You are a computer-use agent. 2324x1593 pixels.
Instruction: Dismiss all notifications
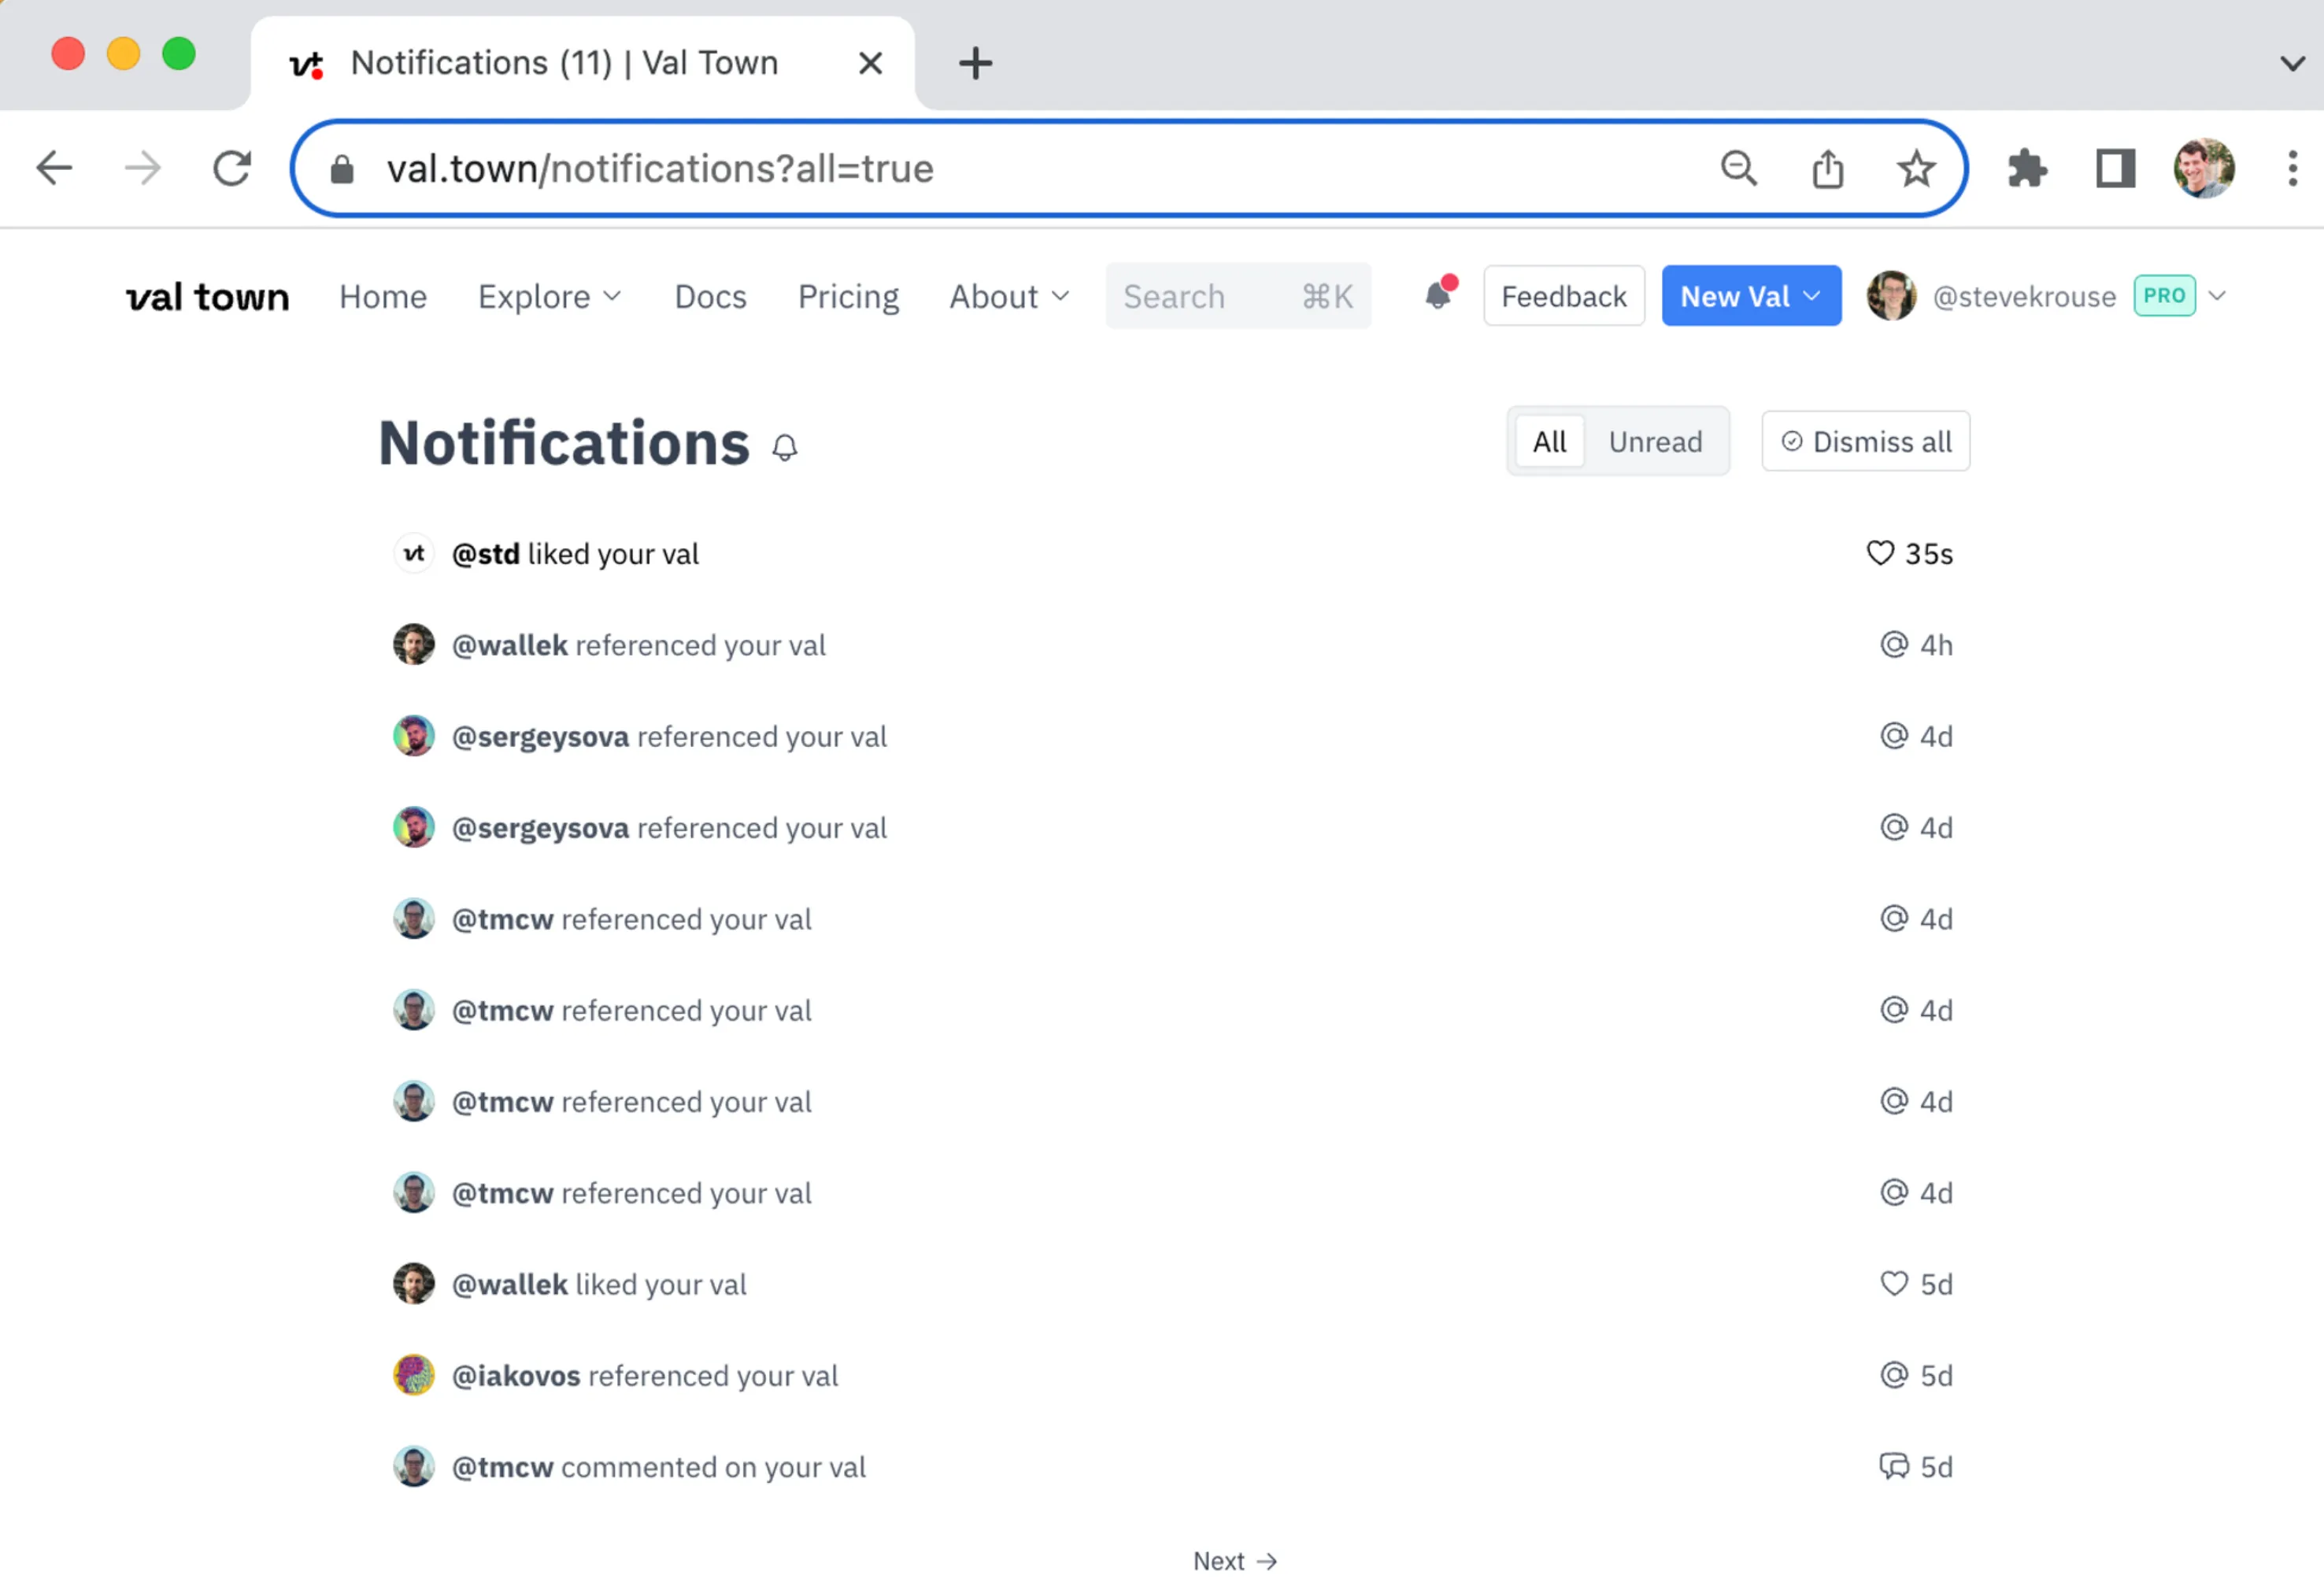point(1865,442)
